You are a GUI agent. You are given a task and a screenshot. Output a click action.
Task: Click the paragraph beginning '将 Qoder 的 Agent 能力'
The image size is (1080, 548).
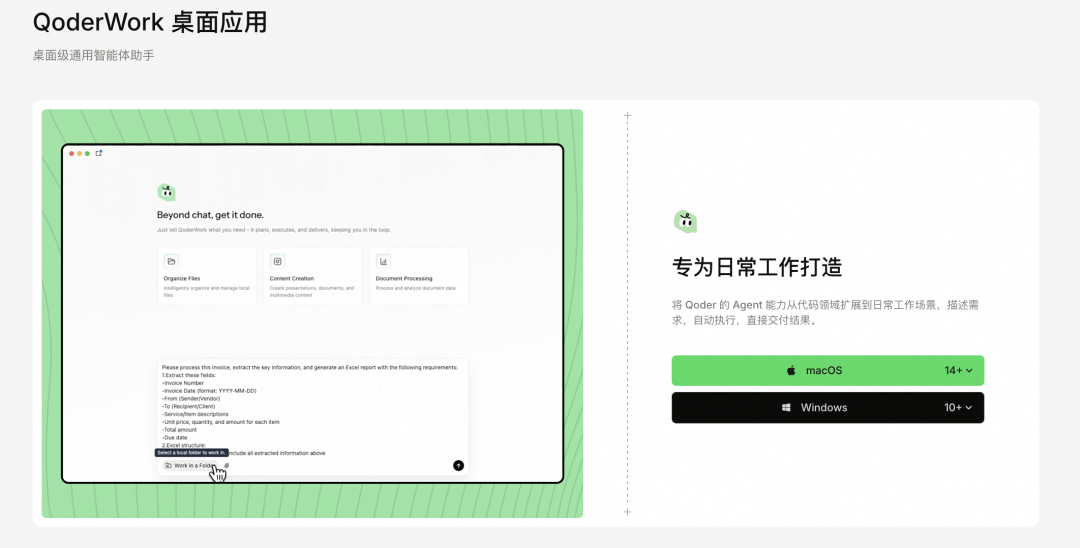point(825,313)
